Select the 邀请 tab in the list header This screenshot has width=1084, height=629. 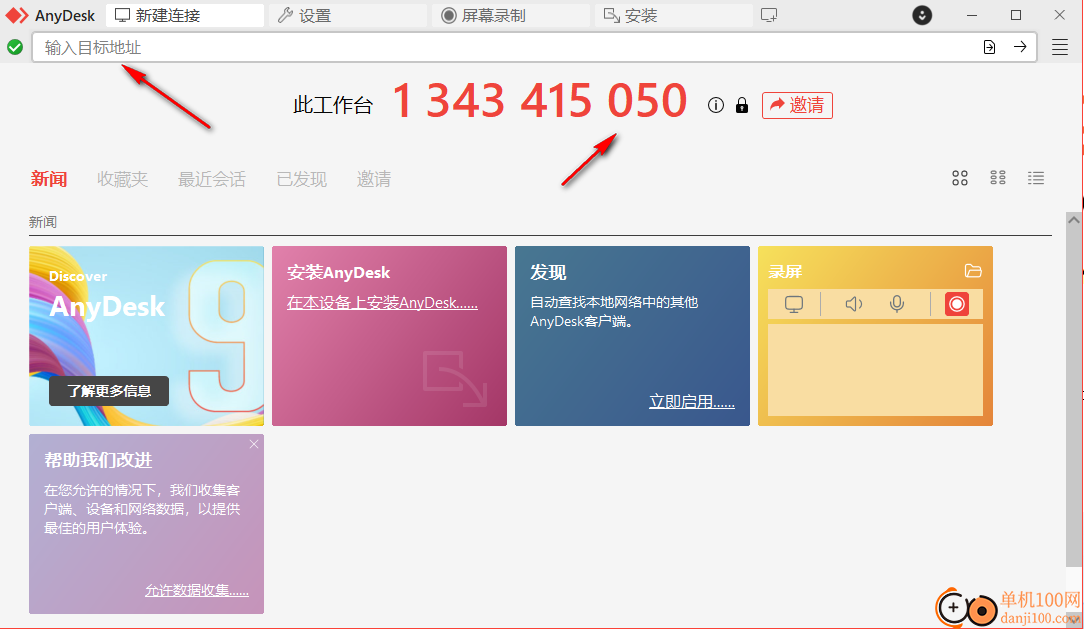click(x=373, y=179)
